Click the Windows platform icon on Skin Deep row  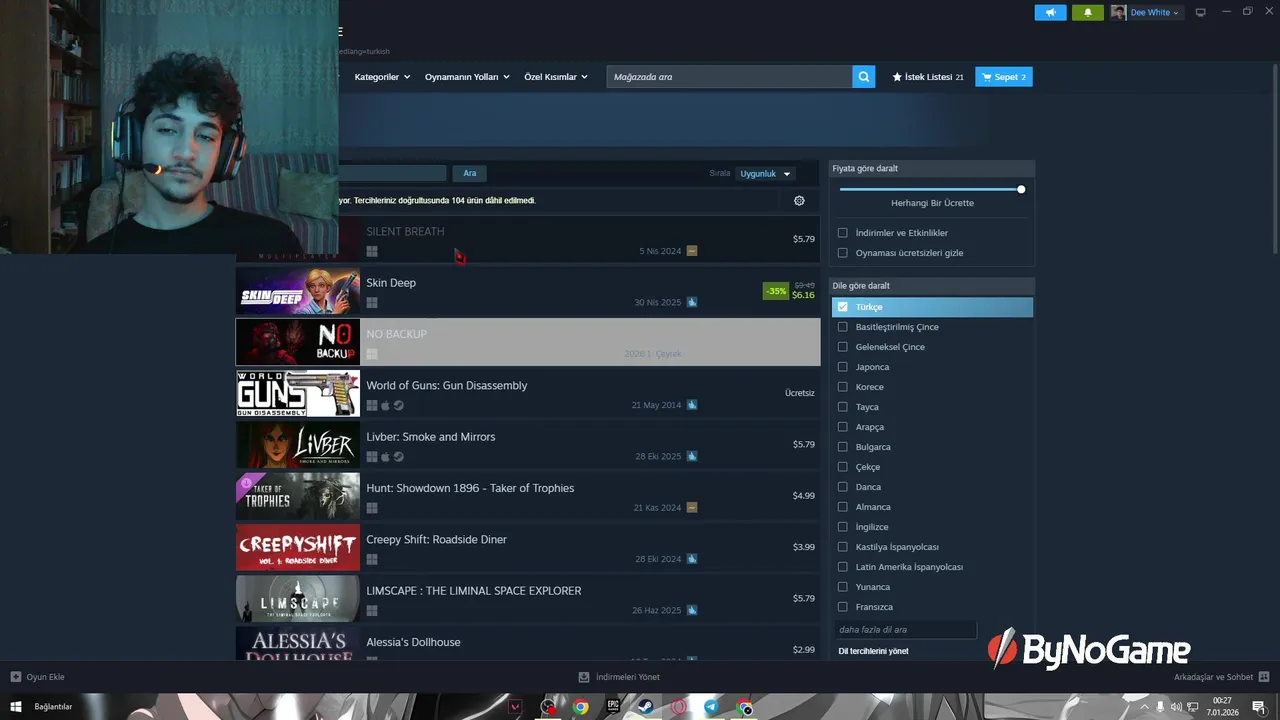point(372,302)
